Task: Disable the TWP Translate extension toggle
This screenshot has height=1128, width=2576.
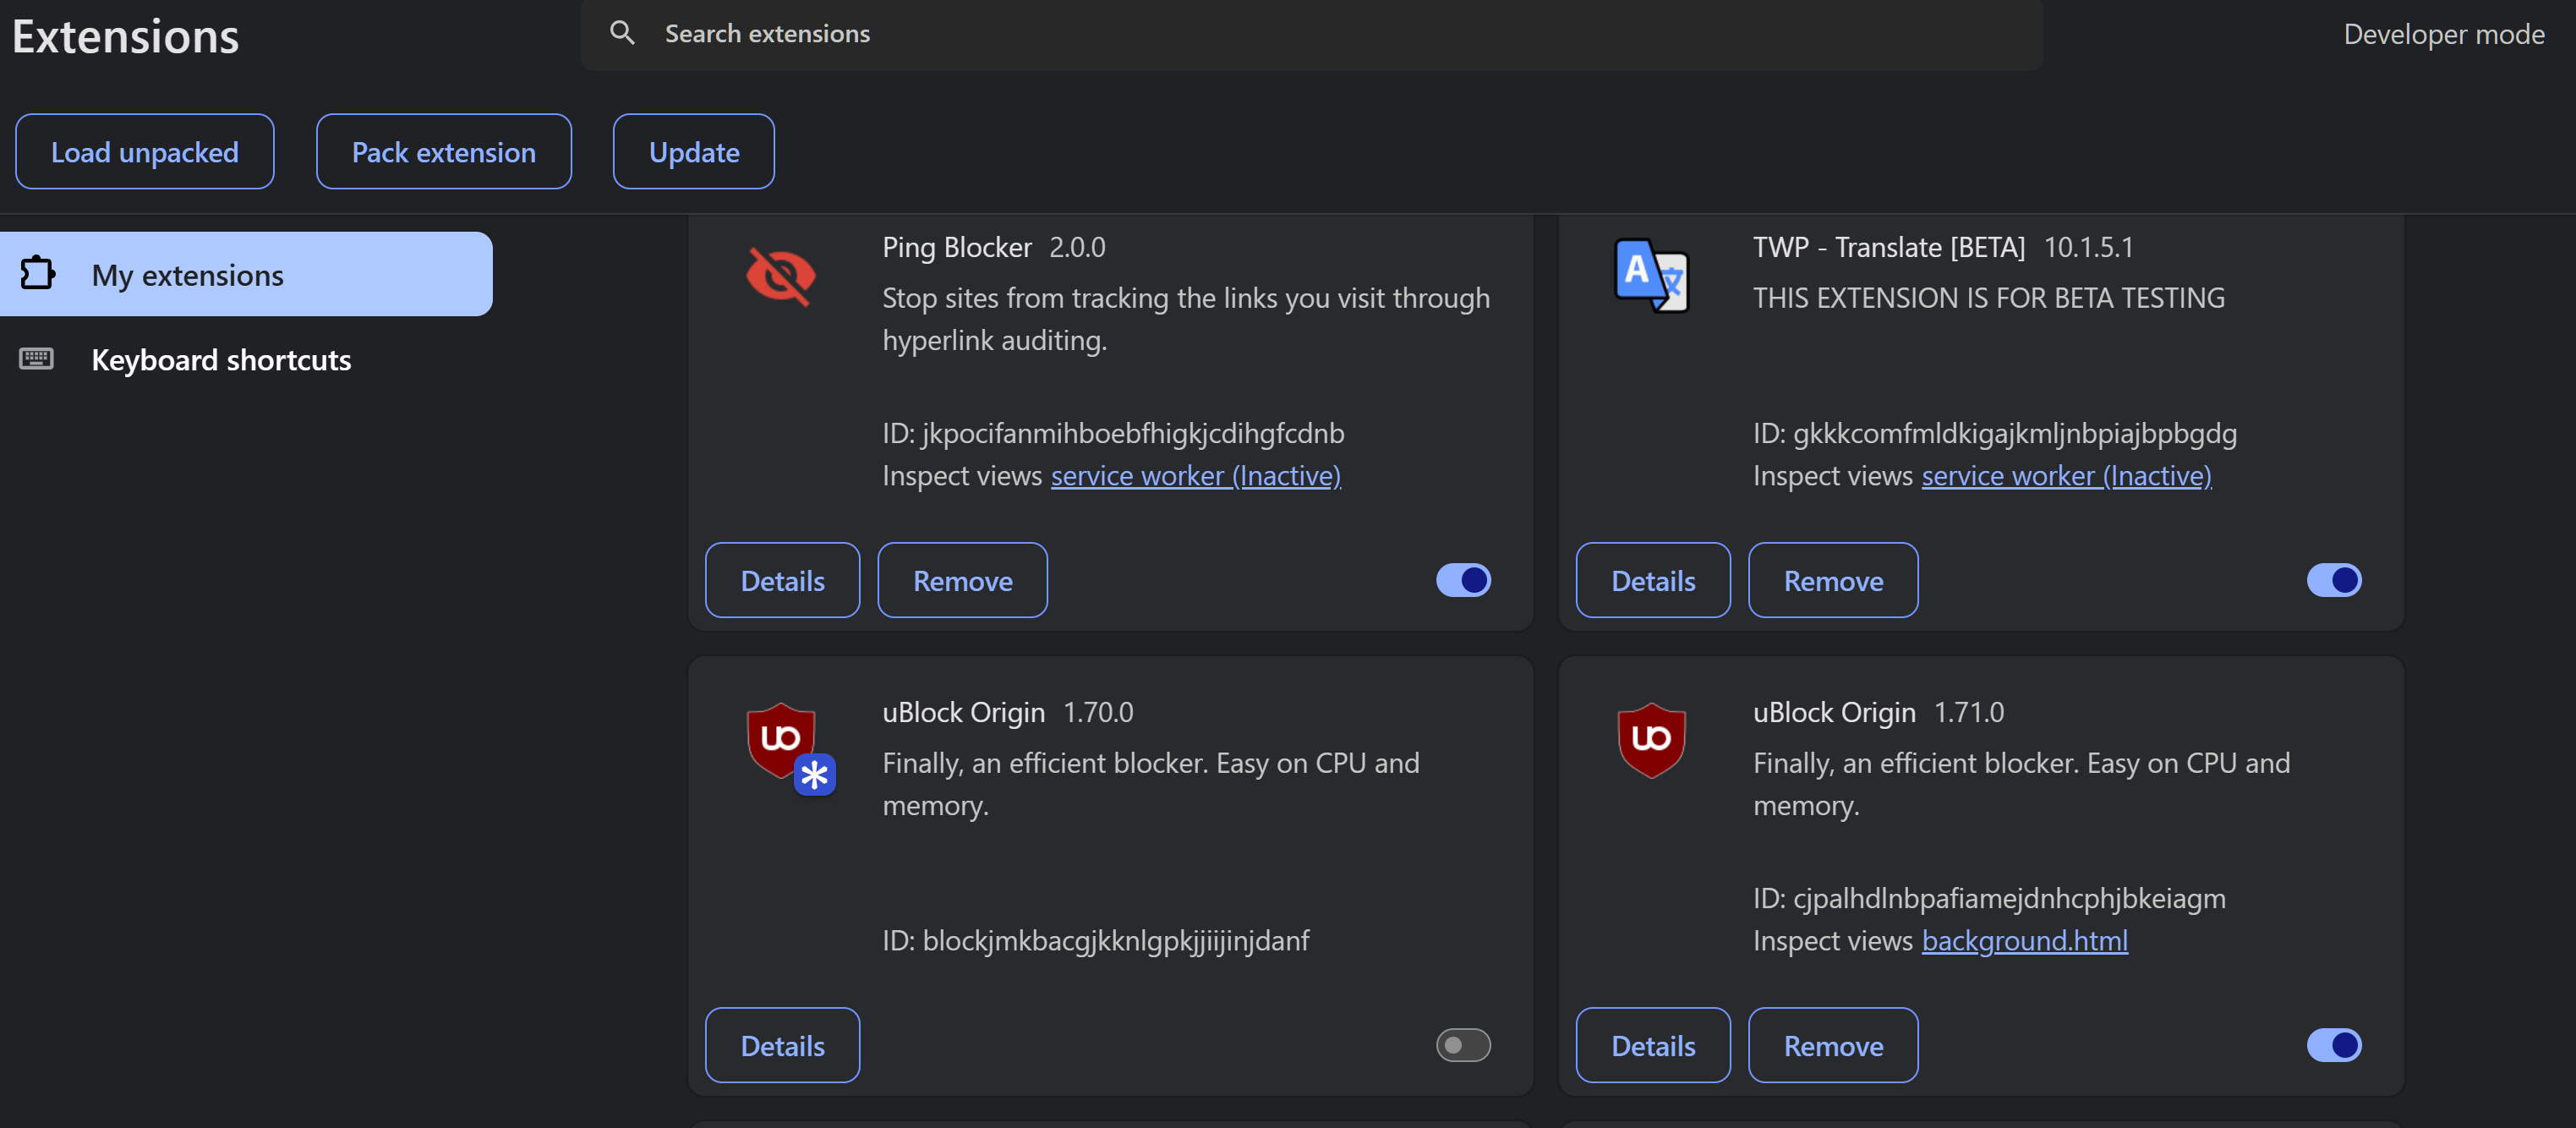Action: pyautogui.click(x=2334, y=580)
